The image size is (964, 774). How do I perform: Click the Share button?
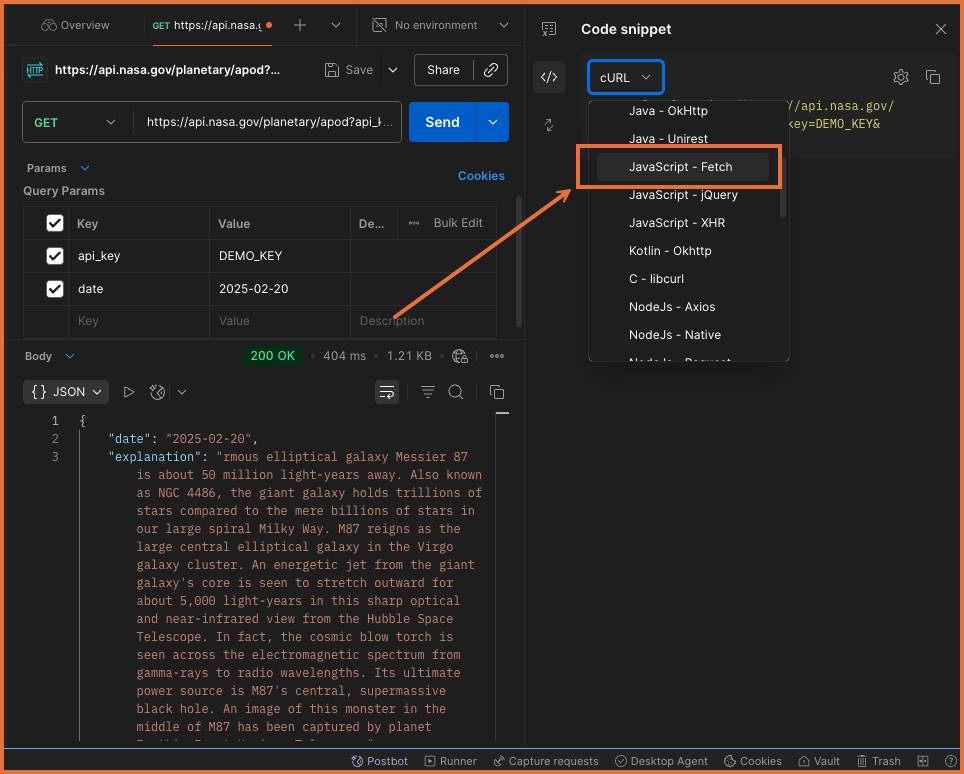pyautogui.click(x=443, y=70)
